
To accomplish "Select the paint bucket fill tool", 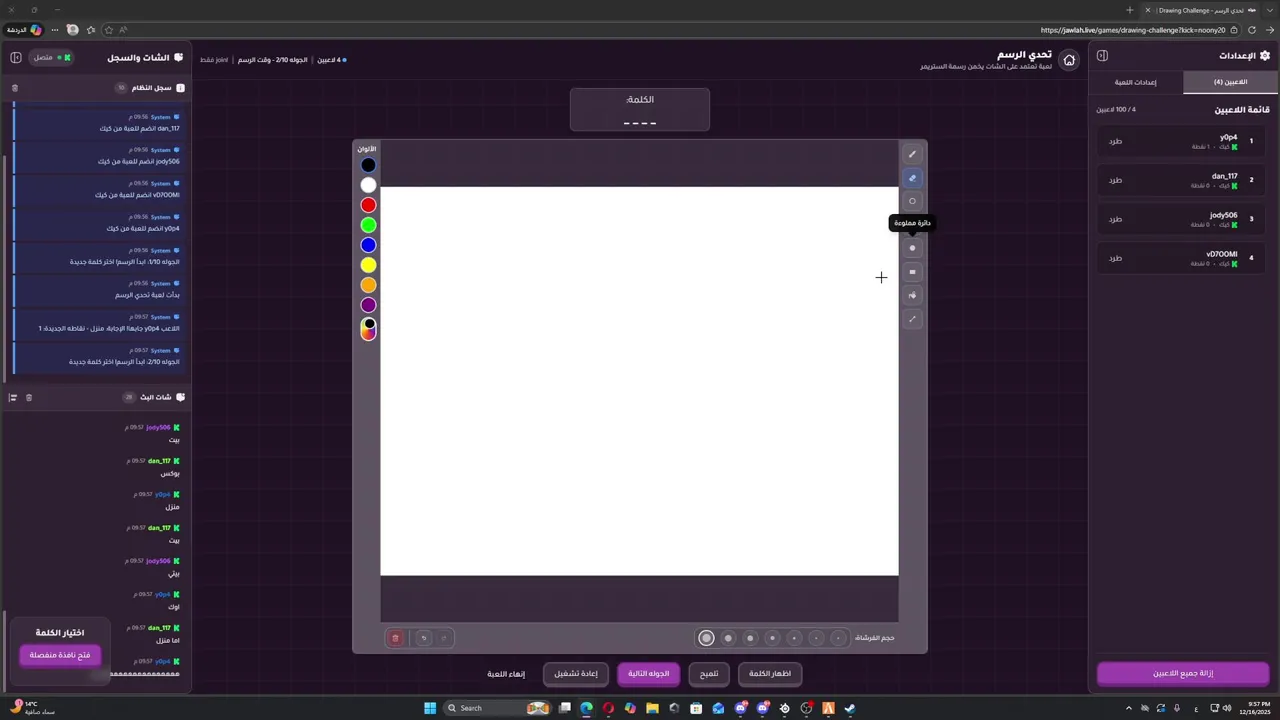I will (912, 296).
